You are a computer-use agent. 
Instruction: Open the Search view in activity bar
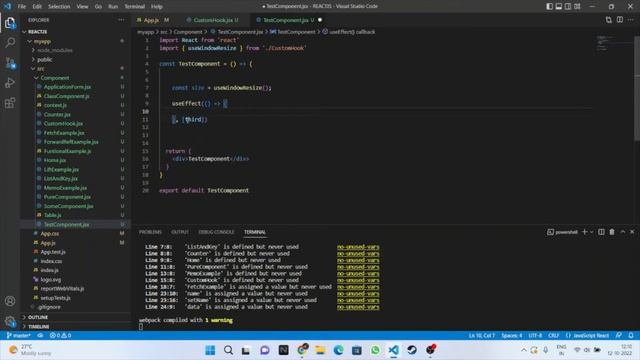click(10, 42)
